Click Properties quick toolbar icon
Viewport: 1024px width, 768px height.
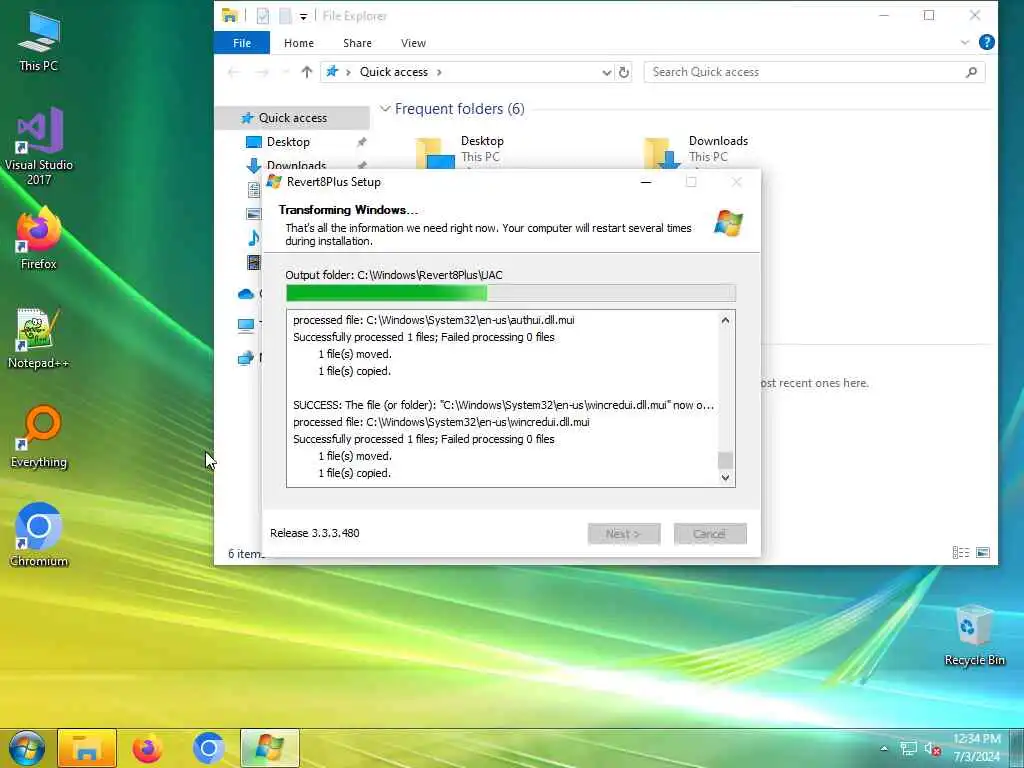pos(263,16)
